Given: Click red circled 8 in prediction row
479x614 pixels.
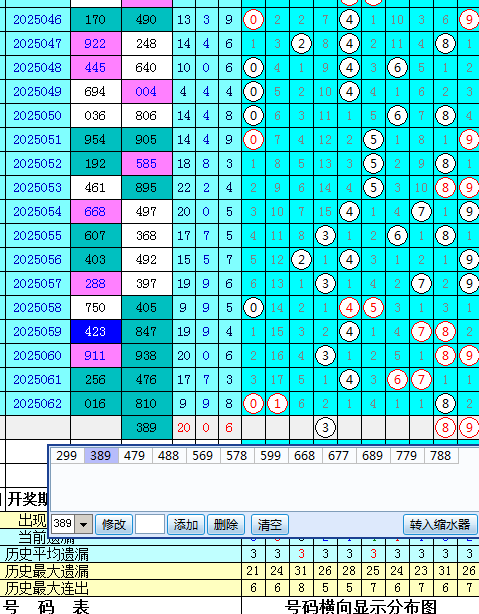Looking at the screenshot, I should (445, 428).
